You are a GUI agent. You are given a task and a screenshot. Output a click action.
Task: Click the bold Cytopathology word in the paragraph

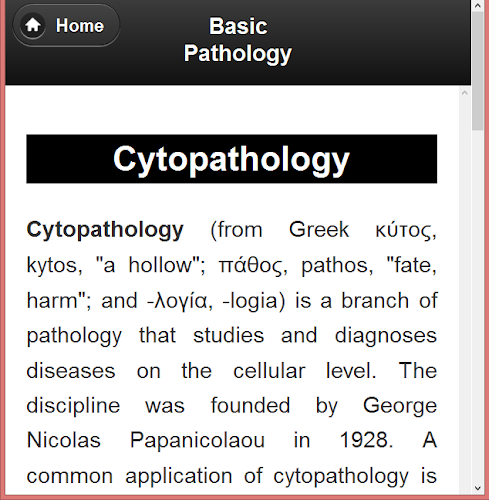105,230
